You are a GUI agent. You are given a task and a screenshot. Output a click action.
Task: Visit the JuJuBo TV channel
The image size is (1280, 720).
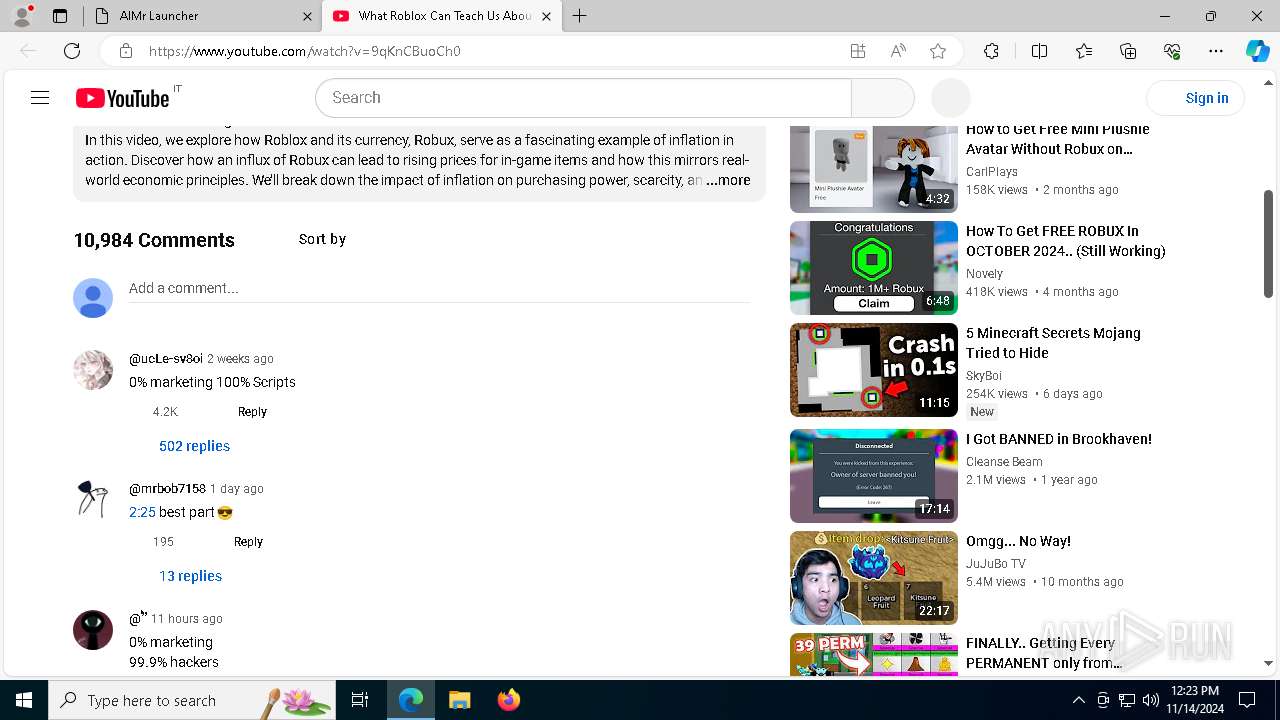(996, 564)
